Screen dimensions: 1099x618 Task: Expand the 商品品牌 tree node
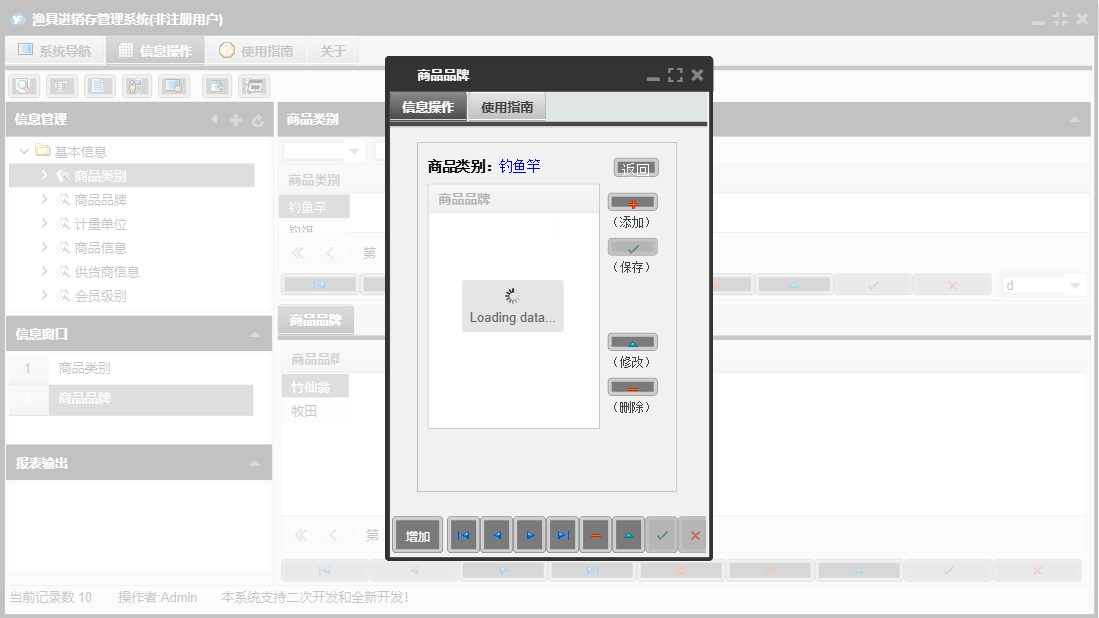tap(44, 199)
